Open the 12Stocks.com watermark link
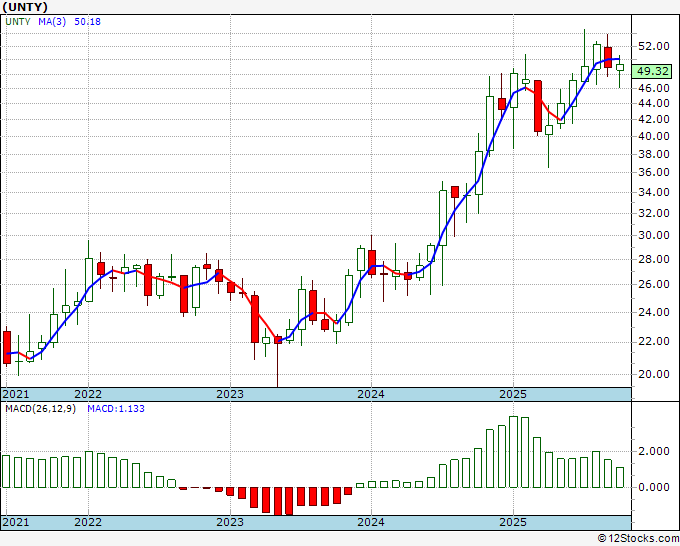680x546 pixels. pos(637,538)
